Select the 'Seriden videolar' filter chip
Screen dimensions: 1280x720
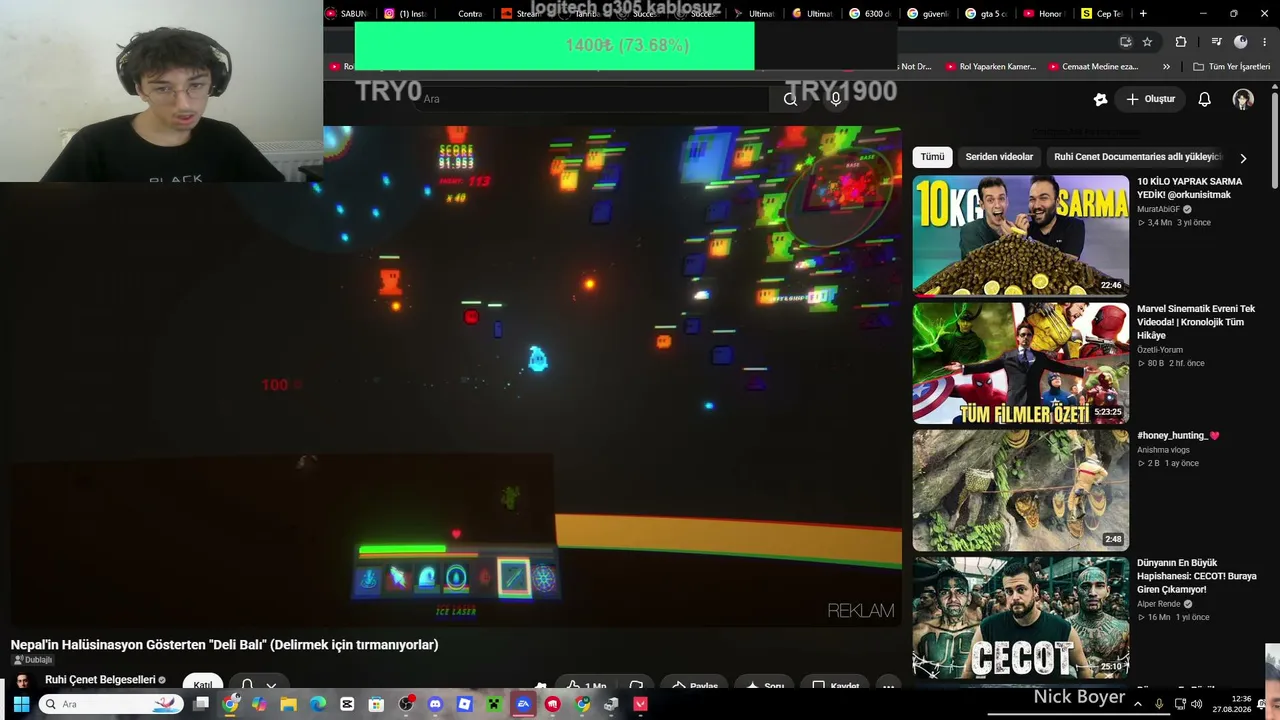[x=999, y=157]
